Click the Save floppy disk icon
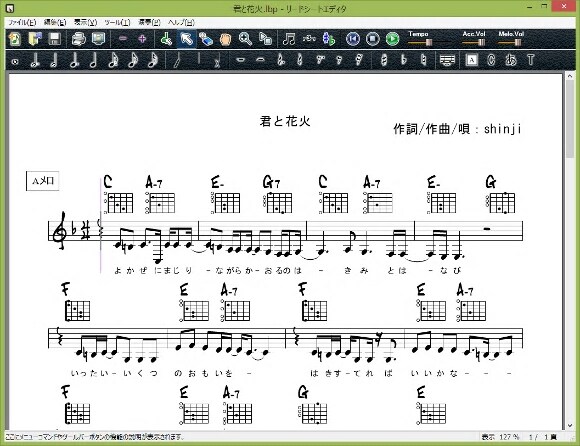 tap(55, 39)
